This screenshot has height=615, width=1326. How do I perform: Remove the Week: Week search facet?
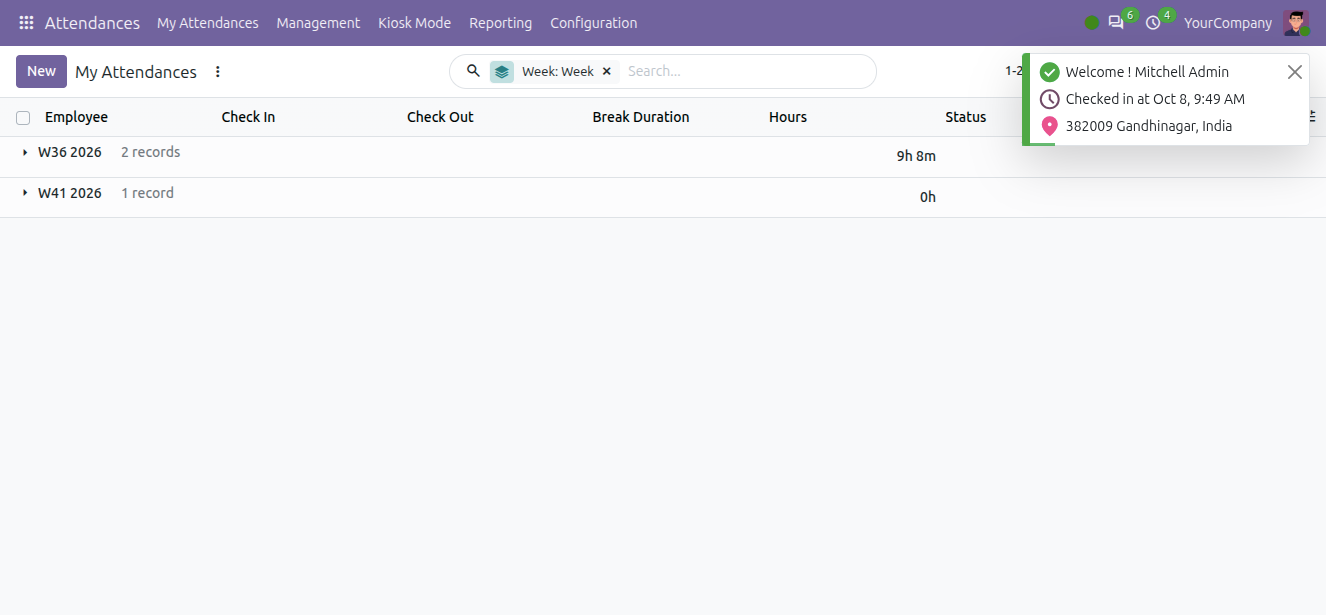tap(606, 72)
